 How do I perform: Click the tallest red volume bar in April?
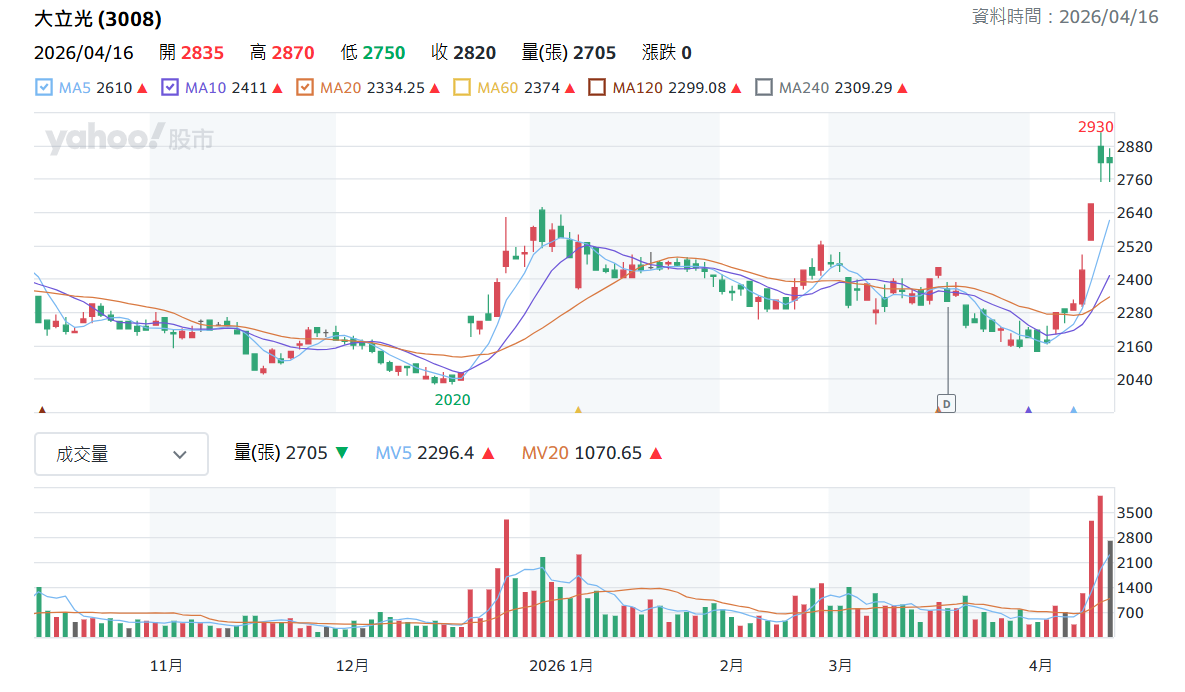click(1100, 566)
